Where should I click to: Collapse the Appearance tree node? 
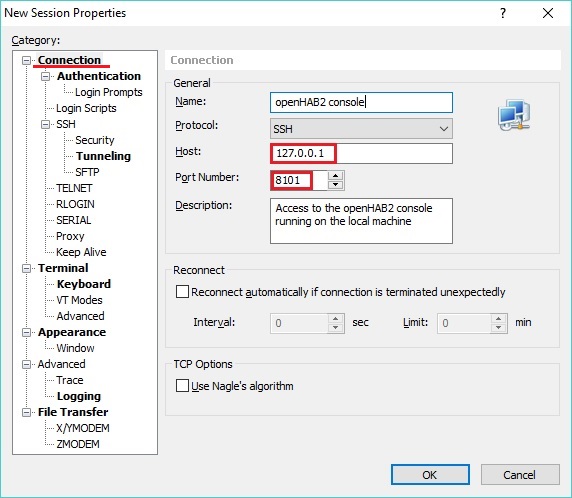coord(26,332)
